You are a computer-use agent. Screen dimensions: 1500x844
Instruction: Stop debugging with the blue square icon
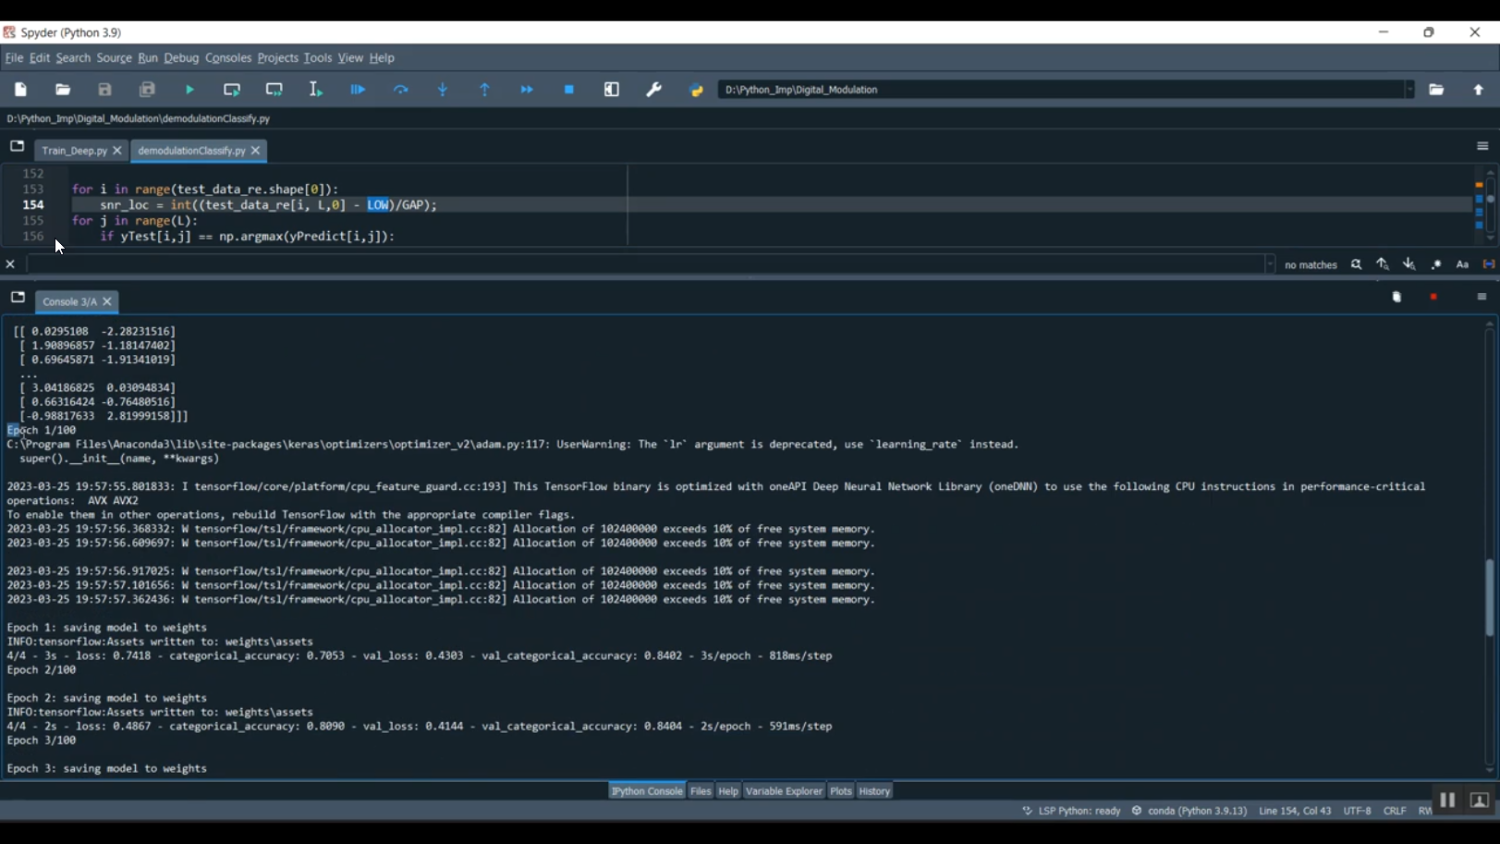point(569,90)
